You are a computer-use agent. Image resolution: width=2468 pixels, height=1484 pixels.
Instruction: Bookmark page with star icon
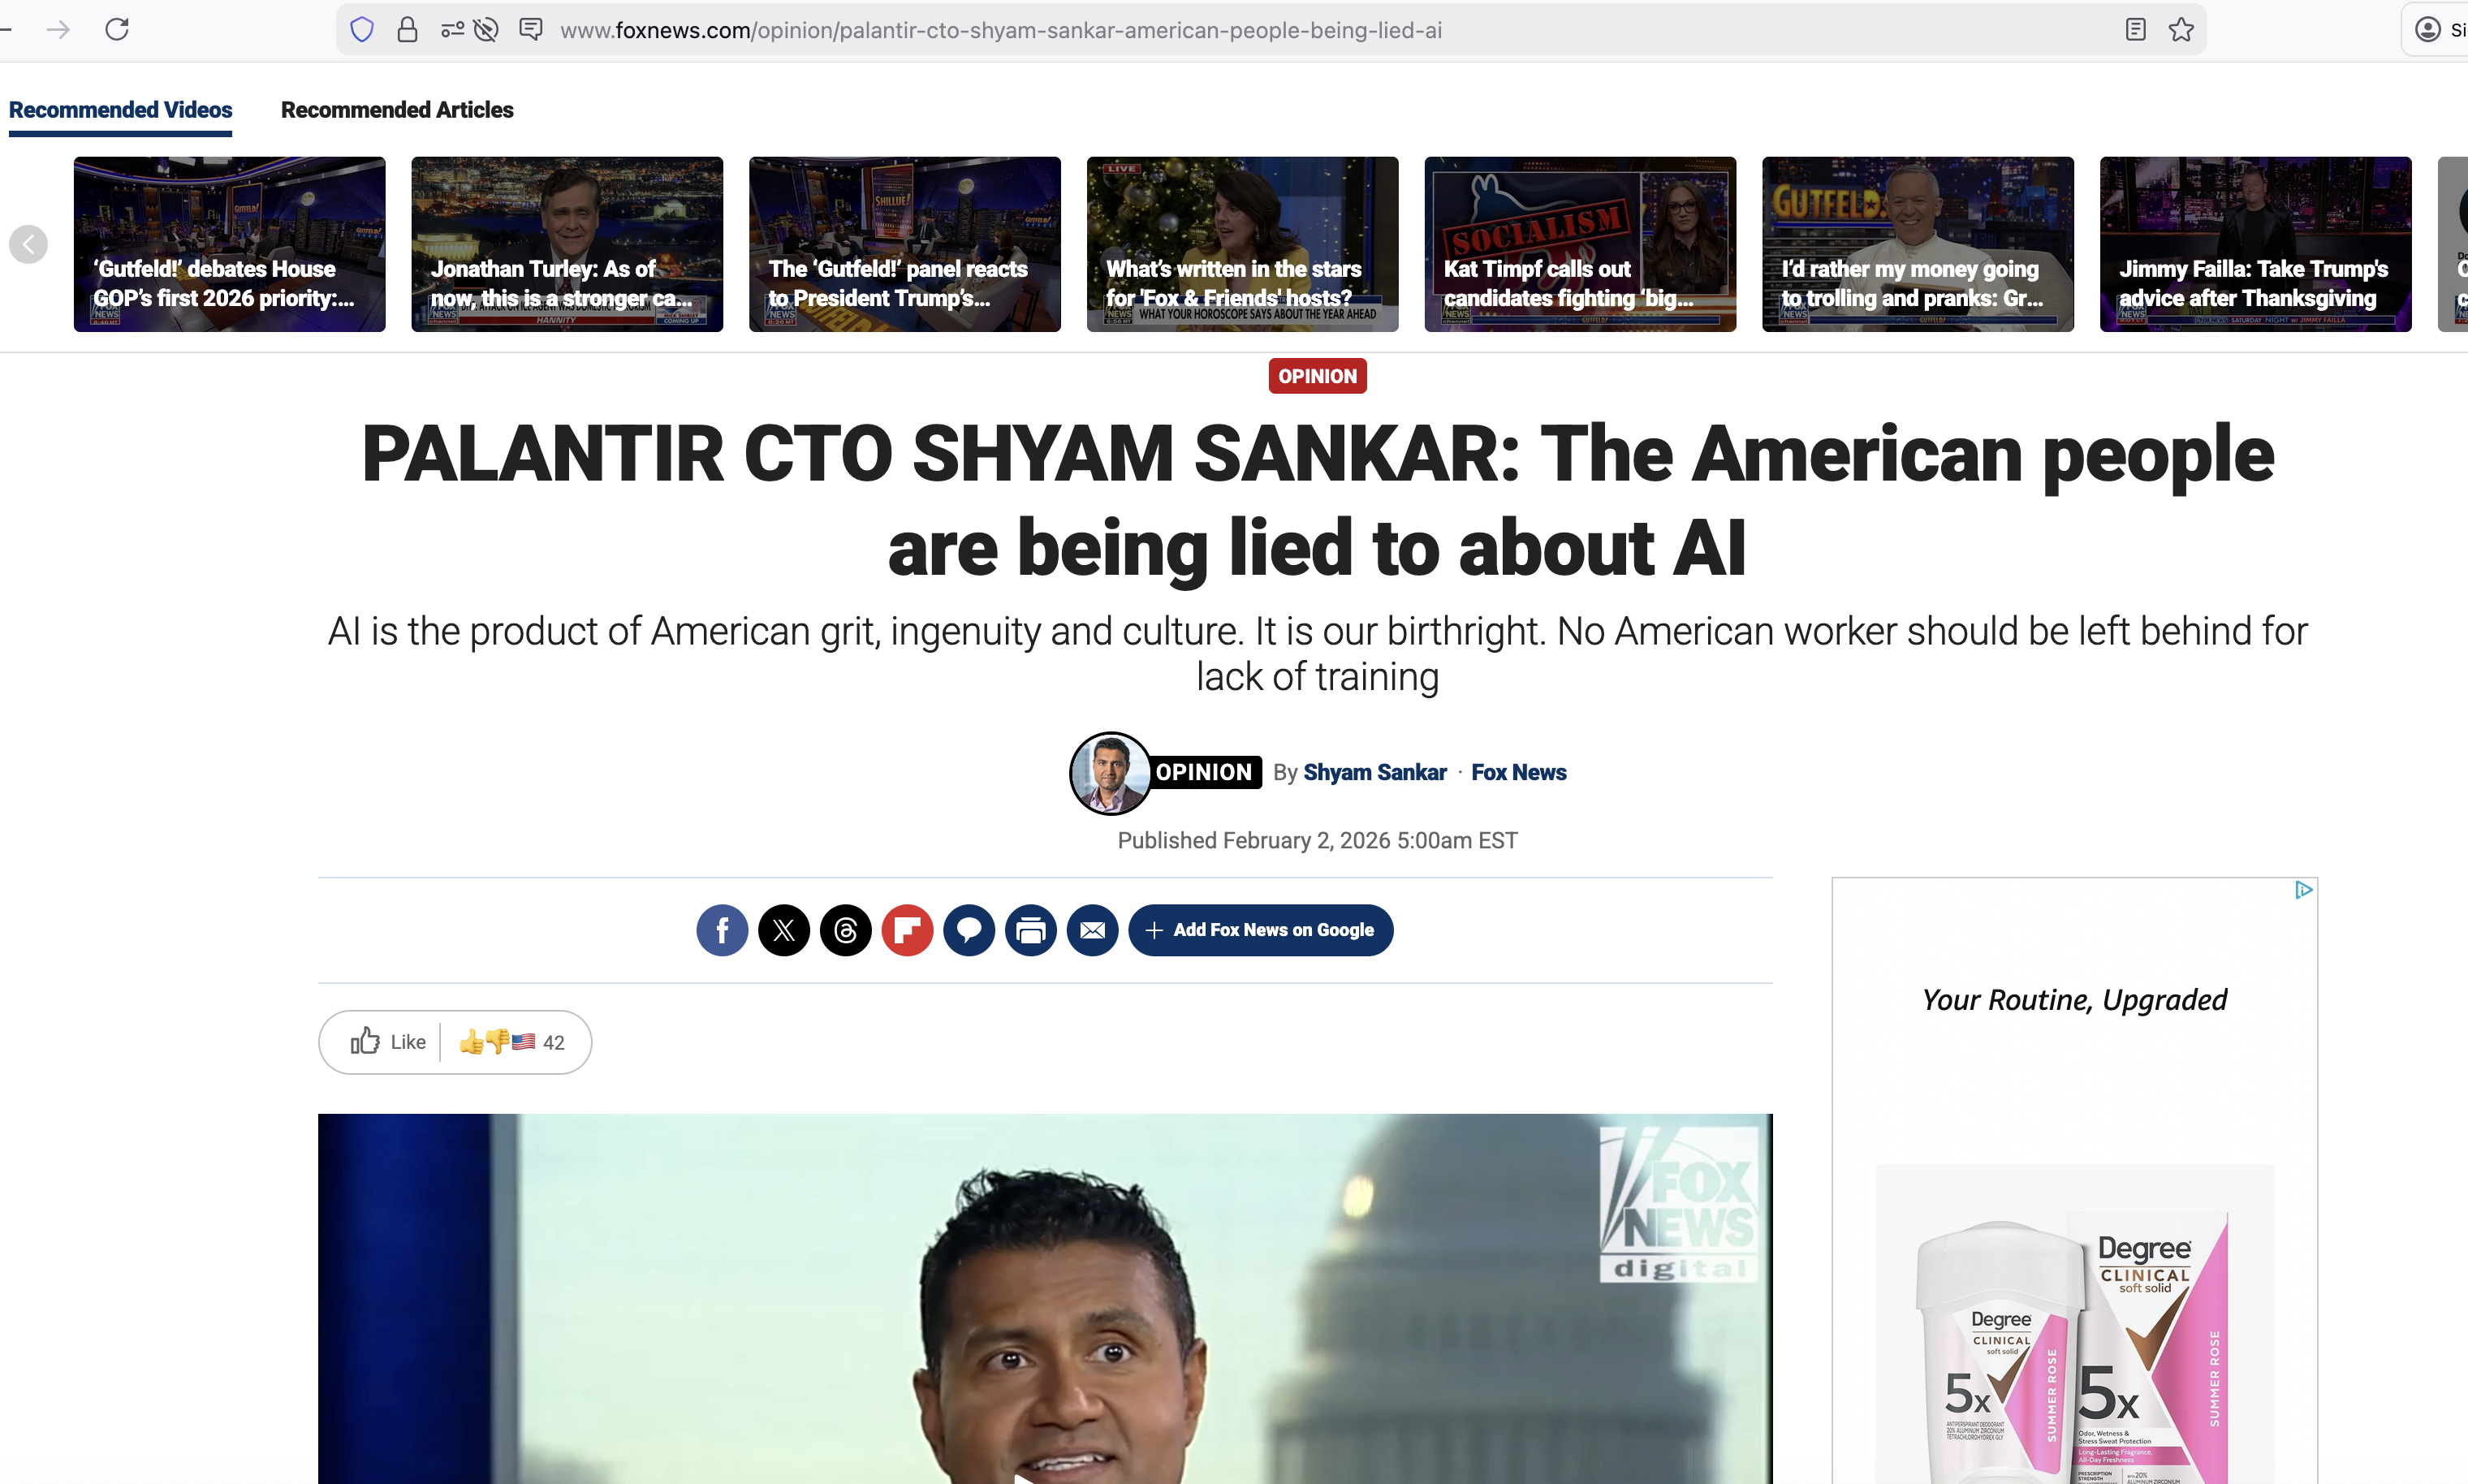2181,30
